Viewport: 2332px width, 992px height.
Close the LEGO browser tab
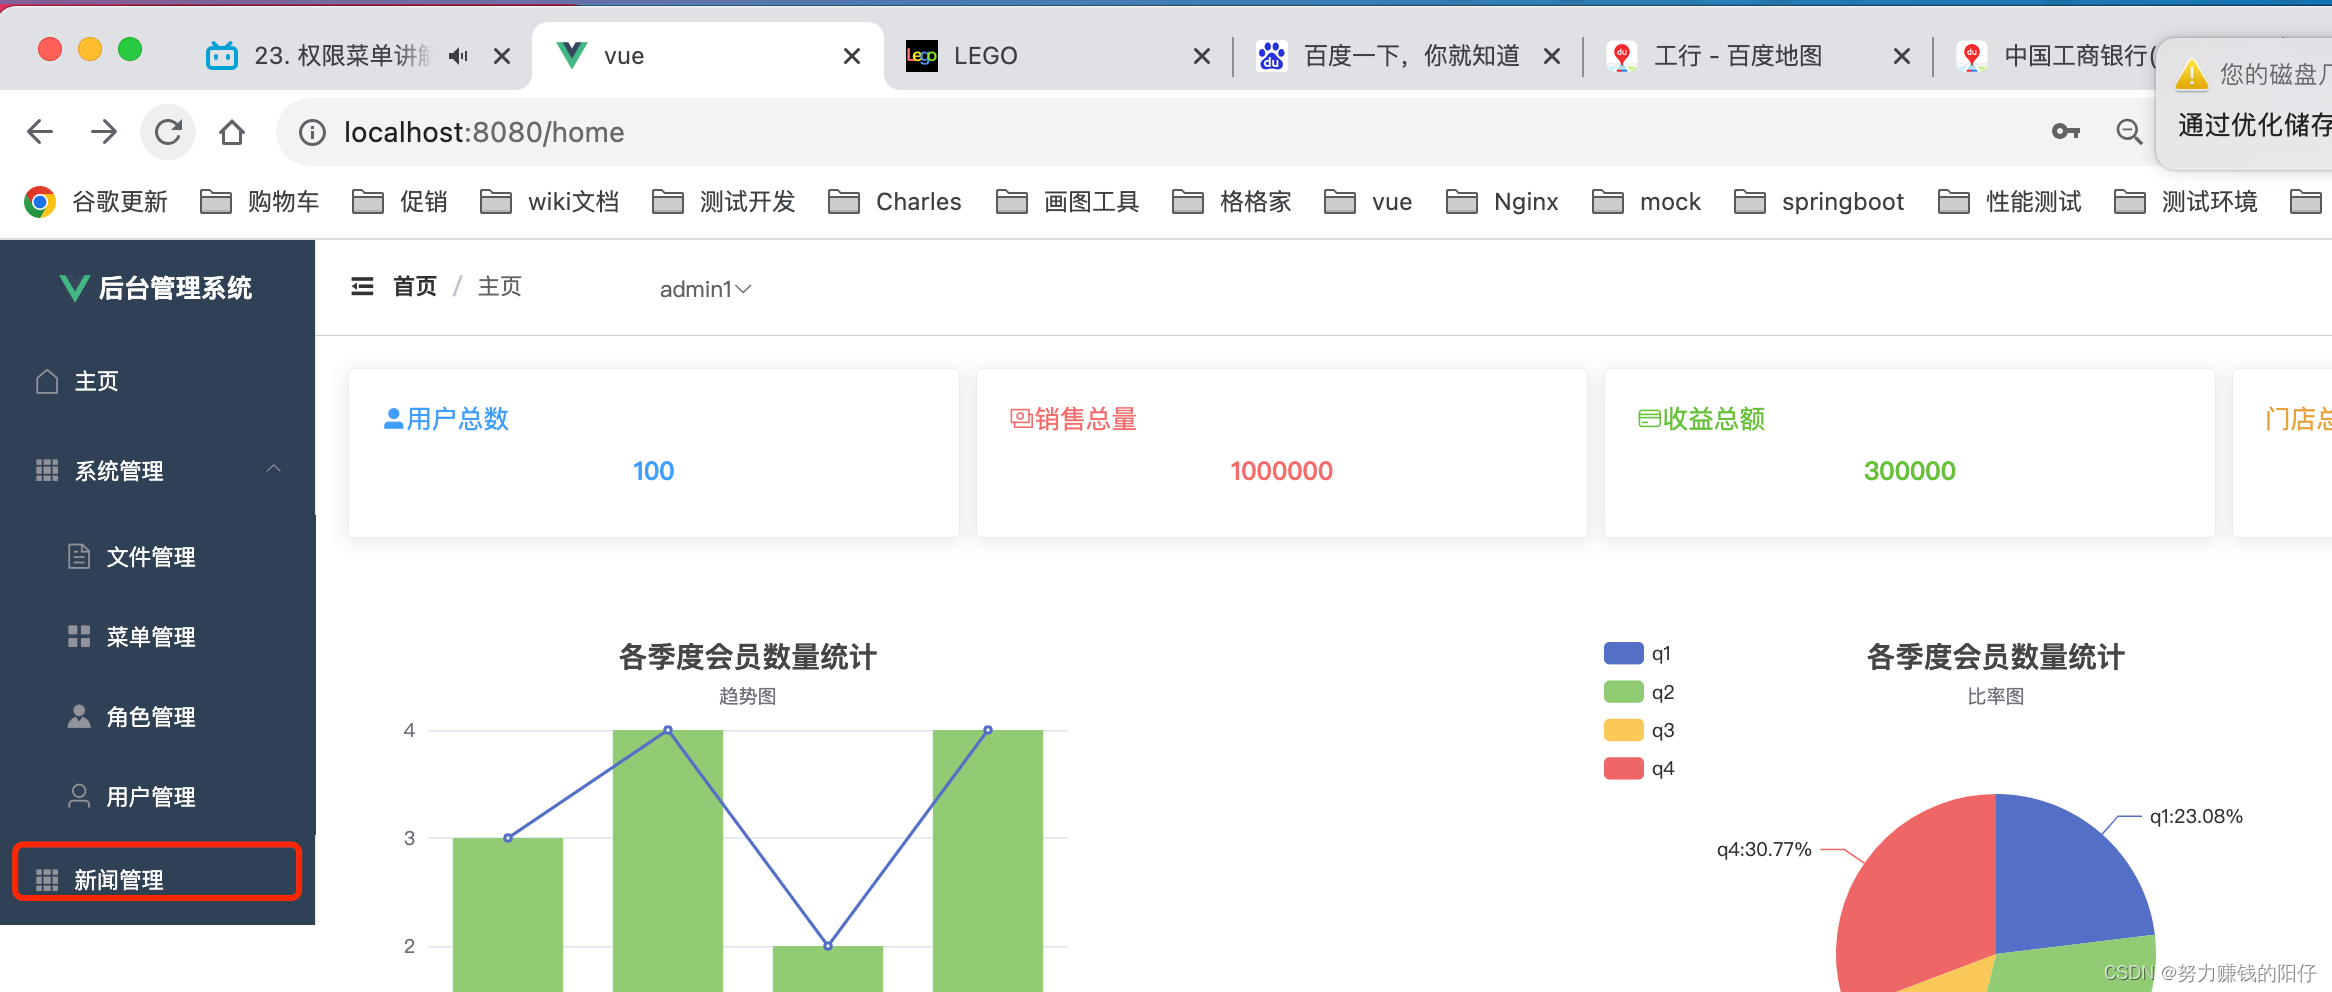[1202, 56]
